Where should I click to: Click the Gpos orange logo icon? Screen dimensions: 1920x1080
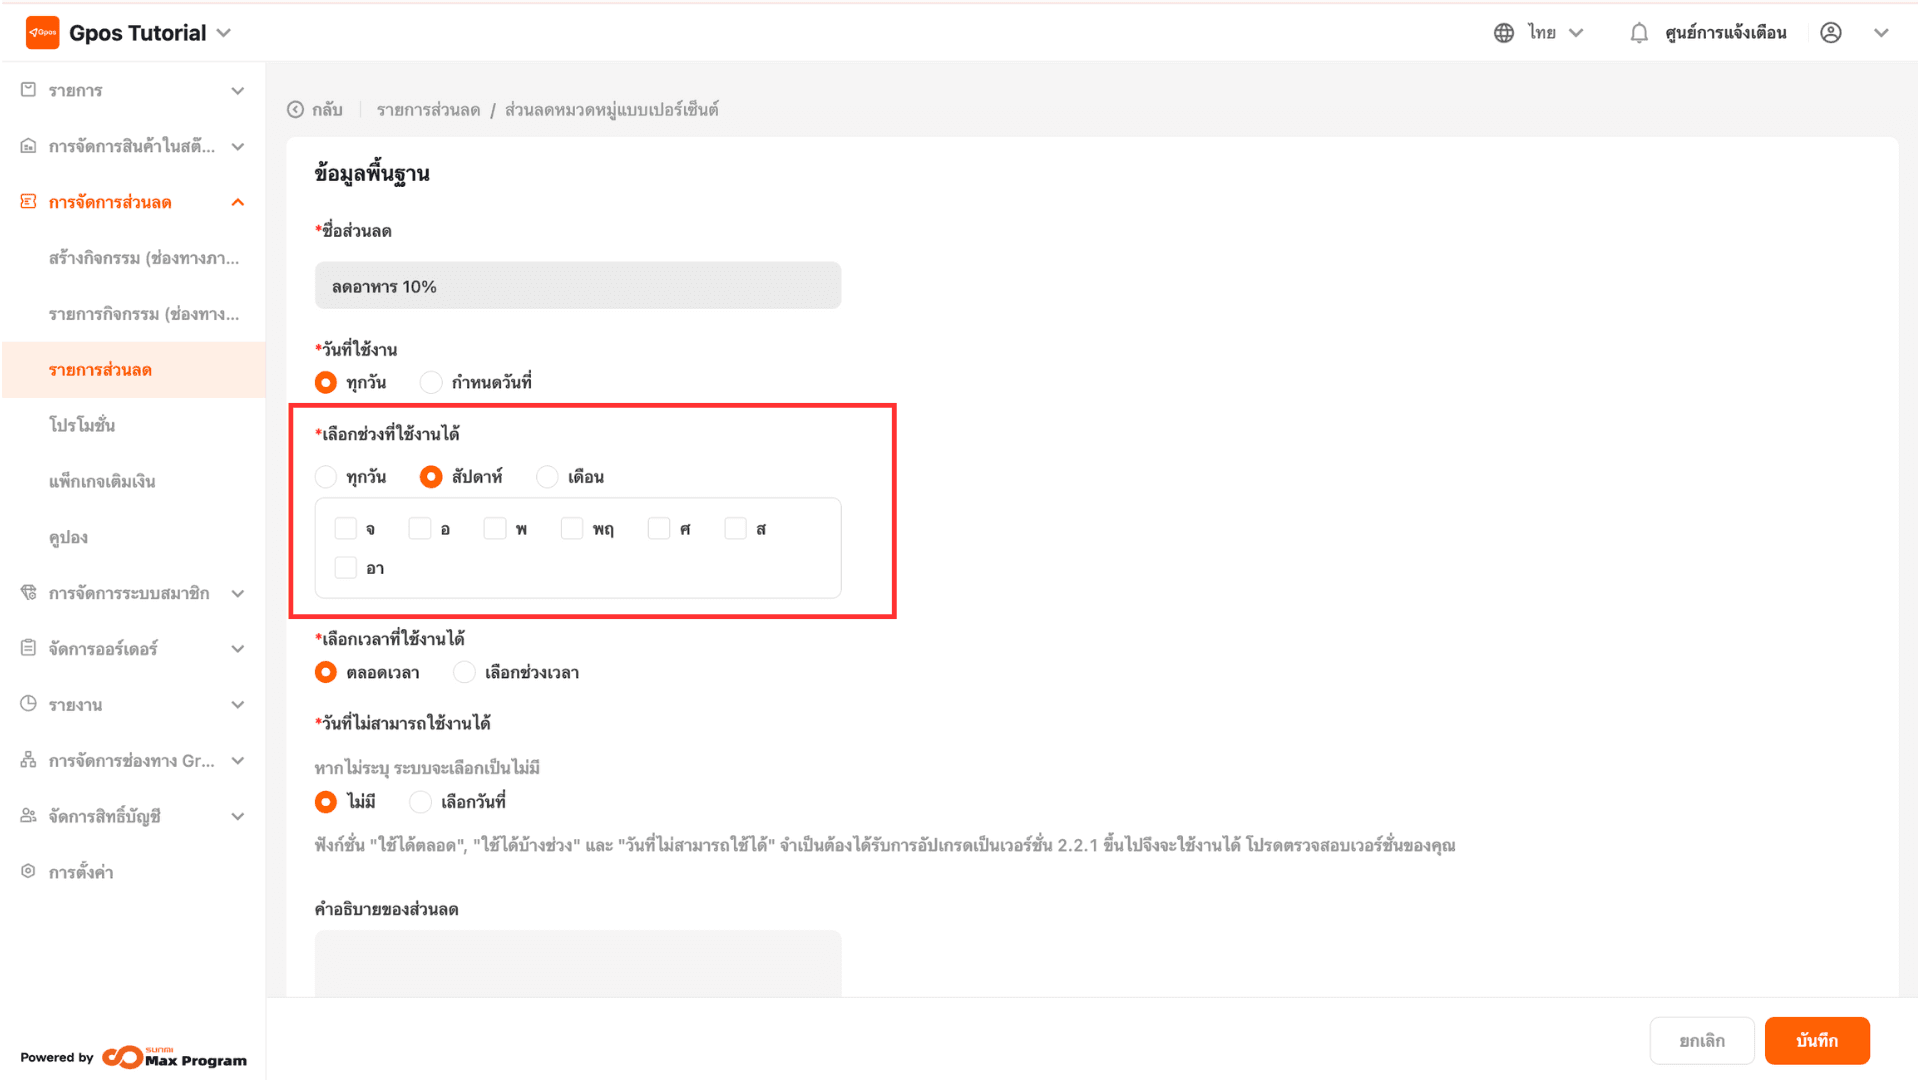[x=42, y=33]
